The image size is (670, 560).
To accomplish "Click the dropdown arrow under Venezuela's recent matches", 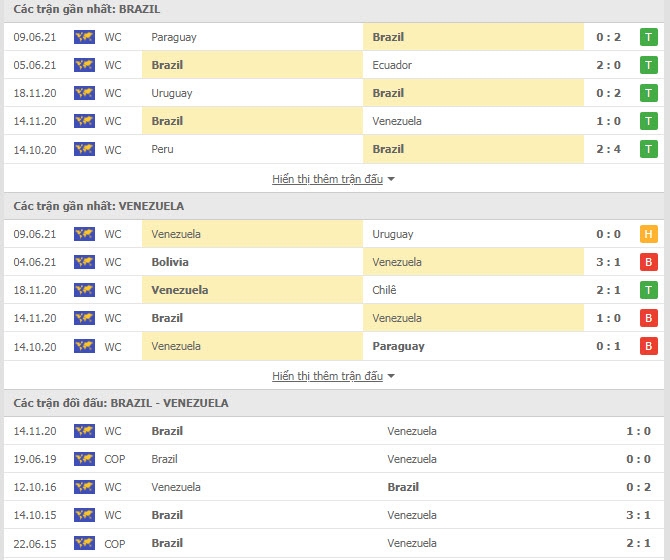I will 391,376.
